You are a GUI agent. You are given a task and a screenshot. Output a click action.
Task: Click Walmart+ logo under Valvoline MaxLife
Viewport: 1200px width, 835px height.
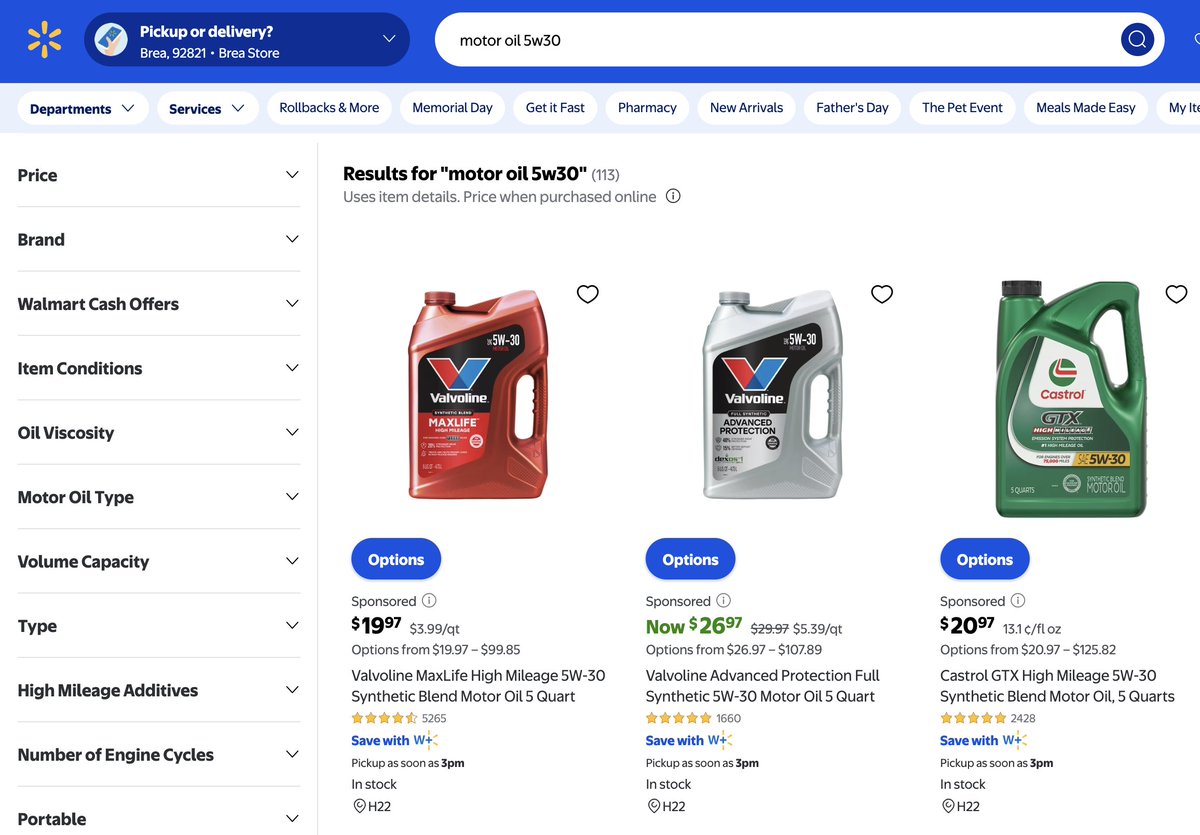(x=426, y=740)
